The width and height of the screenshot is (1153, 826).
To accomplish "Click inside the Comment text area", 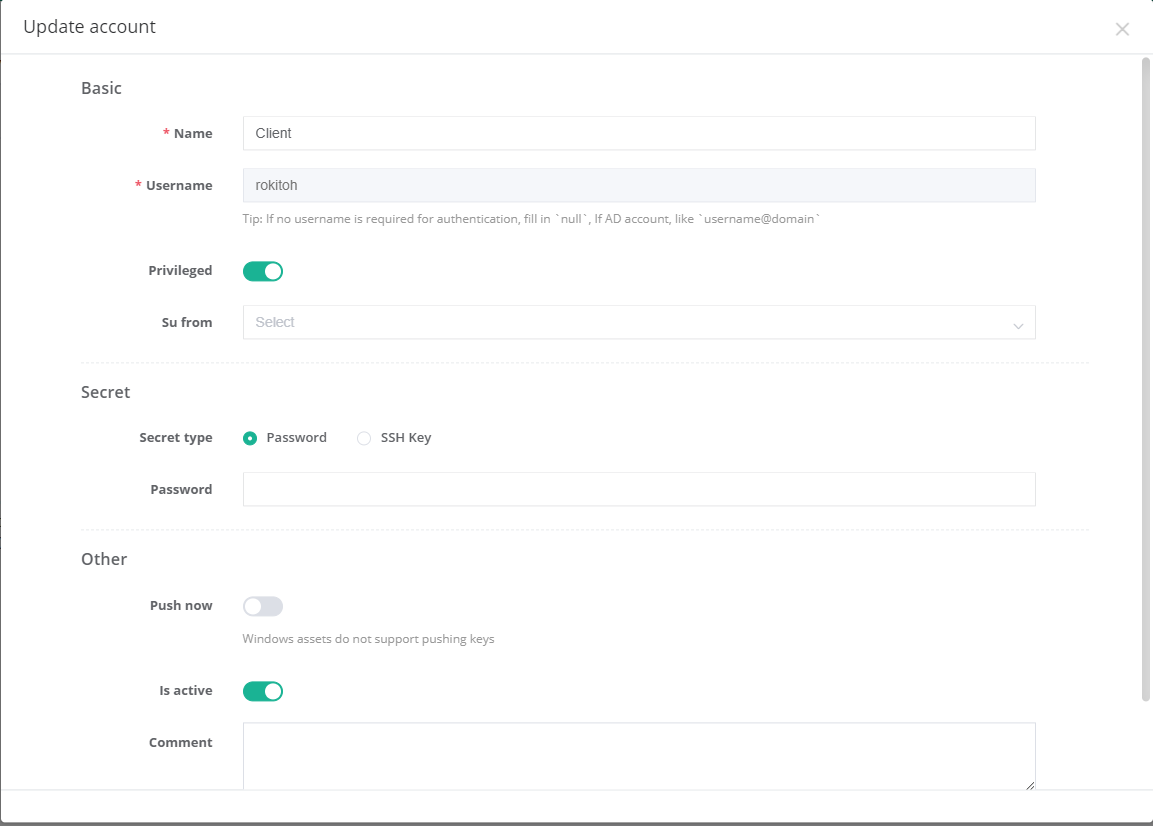I will tap(638, 755).
